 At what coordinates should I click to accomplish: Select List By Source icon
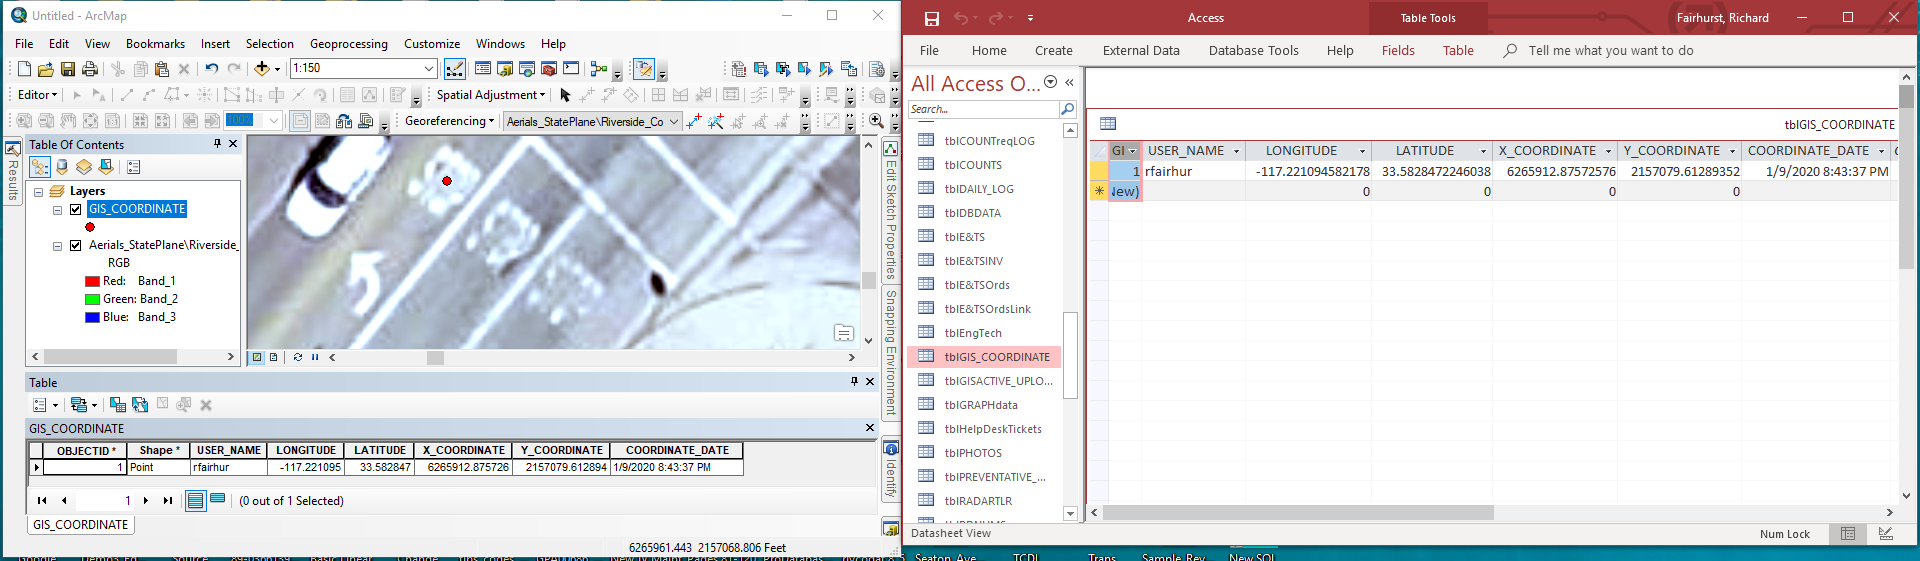pyautogui.click(x=62, y=167)
